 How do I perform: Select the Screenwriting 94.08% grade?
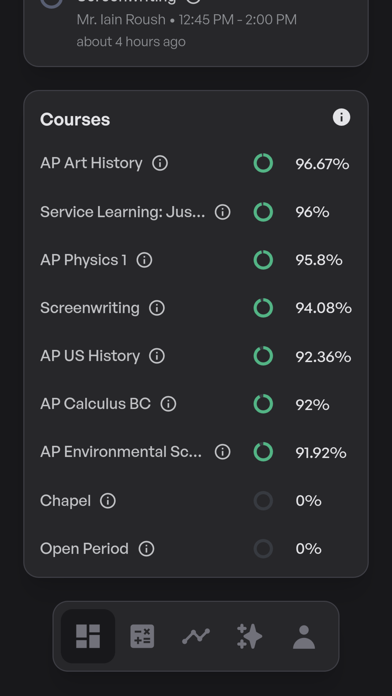point(324,308)
